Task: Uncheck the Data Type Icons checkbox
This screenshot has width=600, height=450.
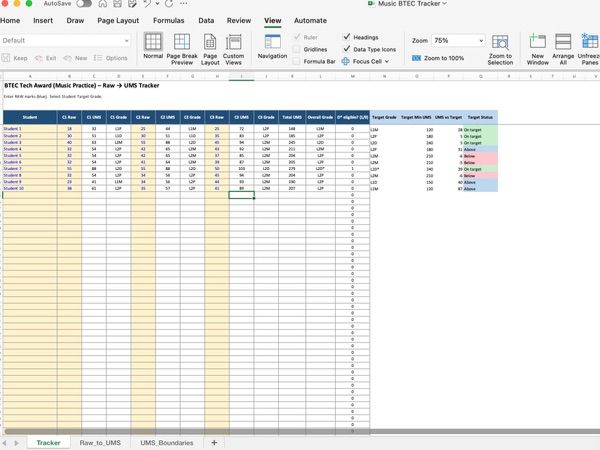Action: tap(347, 49)
